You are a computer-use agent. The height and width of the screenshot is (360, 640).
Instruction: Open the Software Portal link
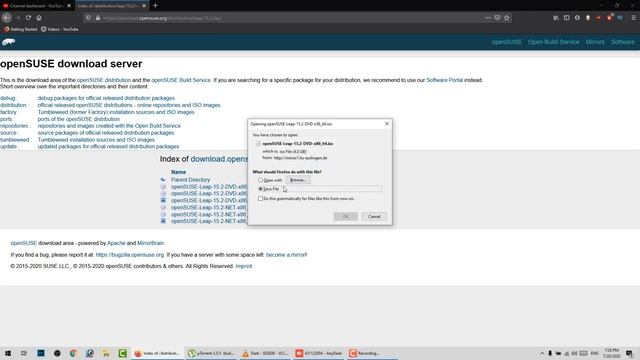444,80
